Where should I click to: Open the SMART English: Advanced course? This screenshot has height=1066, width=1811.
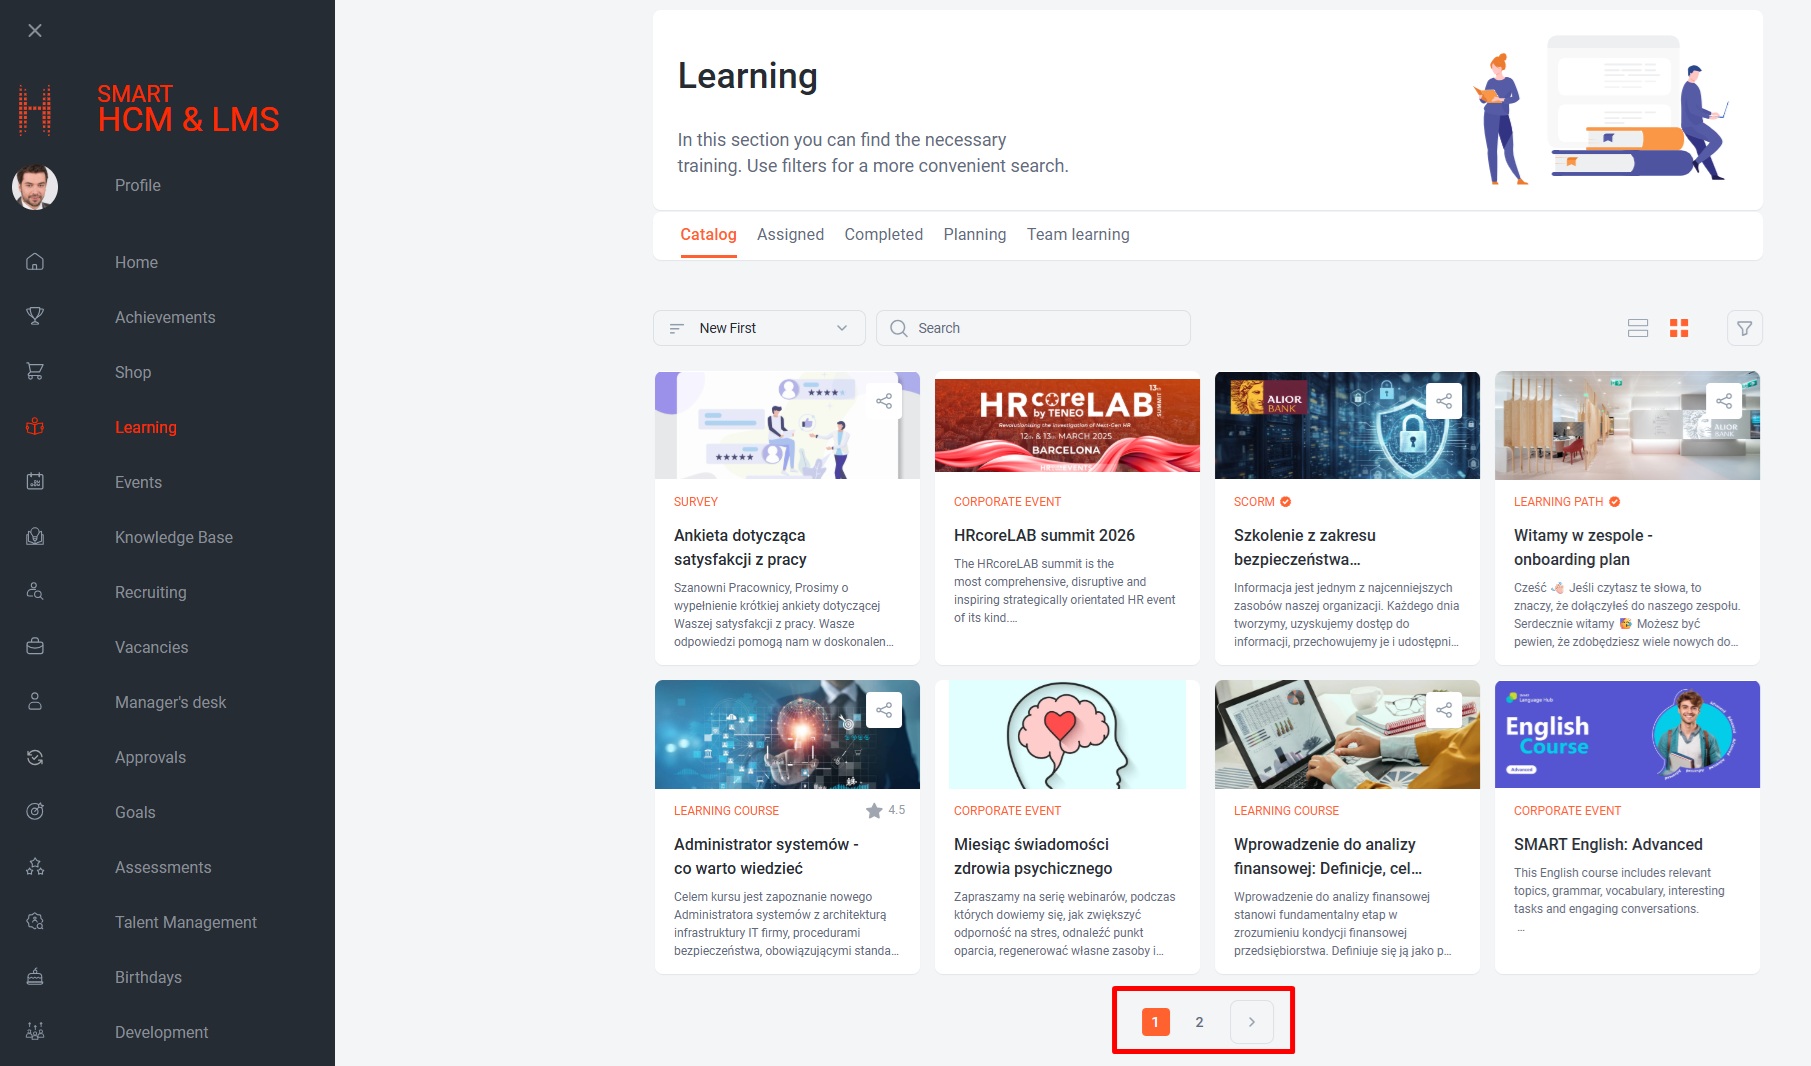pyautogui.click(x=1606, y=844)
